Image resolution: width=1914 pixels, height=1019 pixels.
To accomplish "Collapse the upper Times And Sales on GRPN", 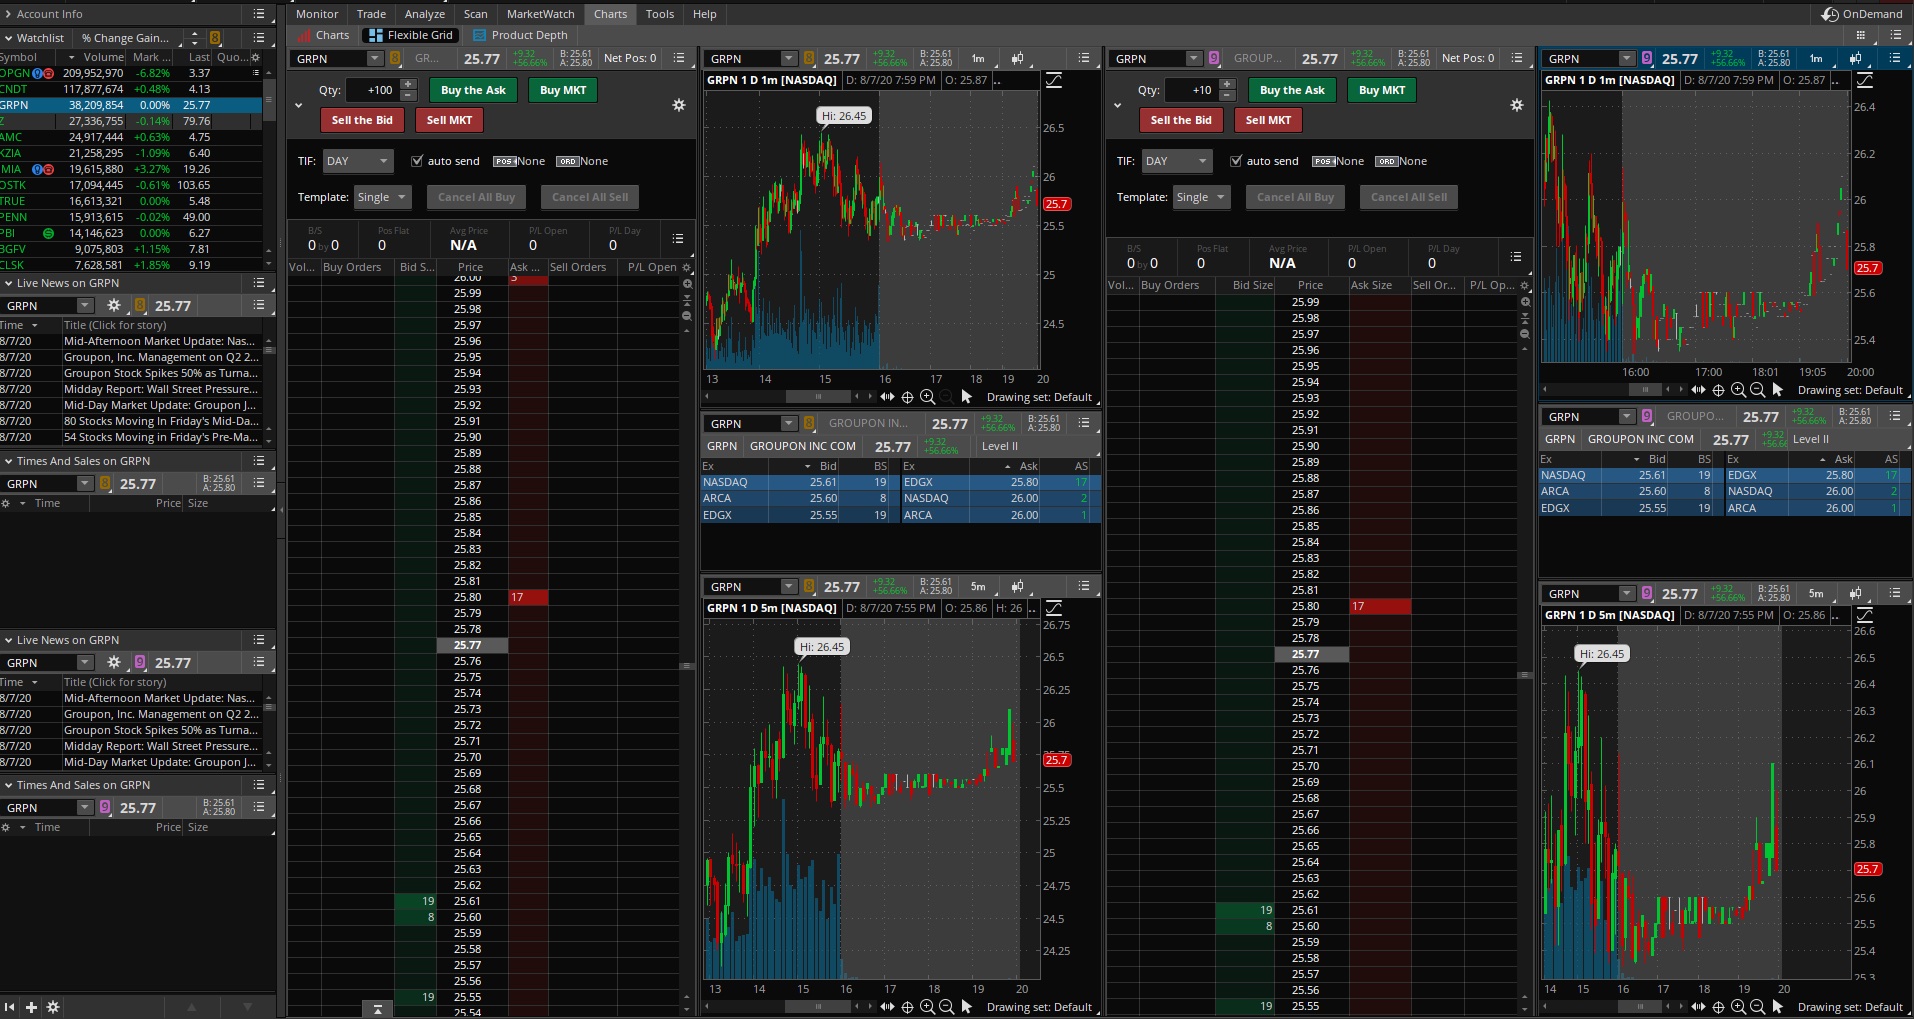I will [x=9, y=461].
